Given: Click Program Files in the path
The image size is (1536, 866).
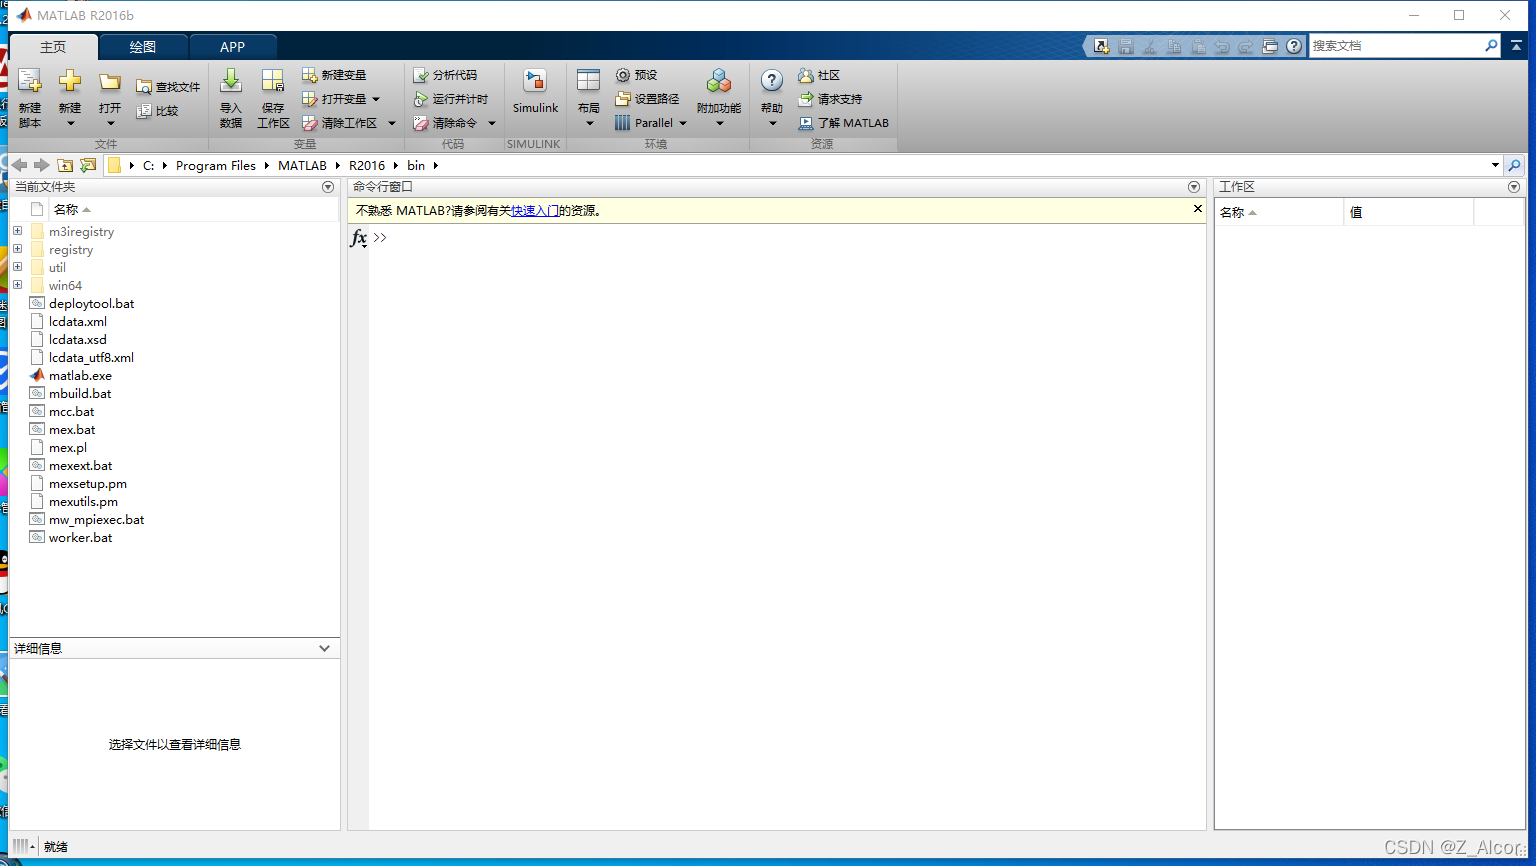Looking at the screenshot, I should [216, 166].
